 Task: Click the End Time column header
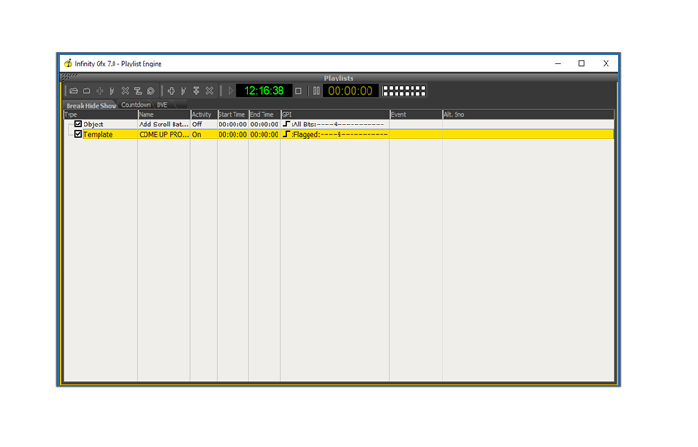point(264,114)
